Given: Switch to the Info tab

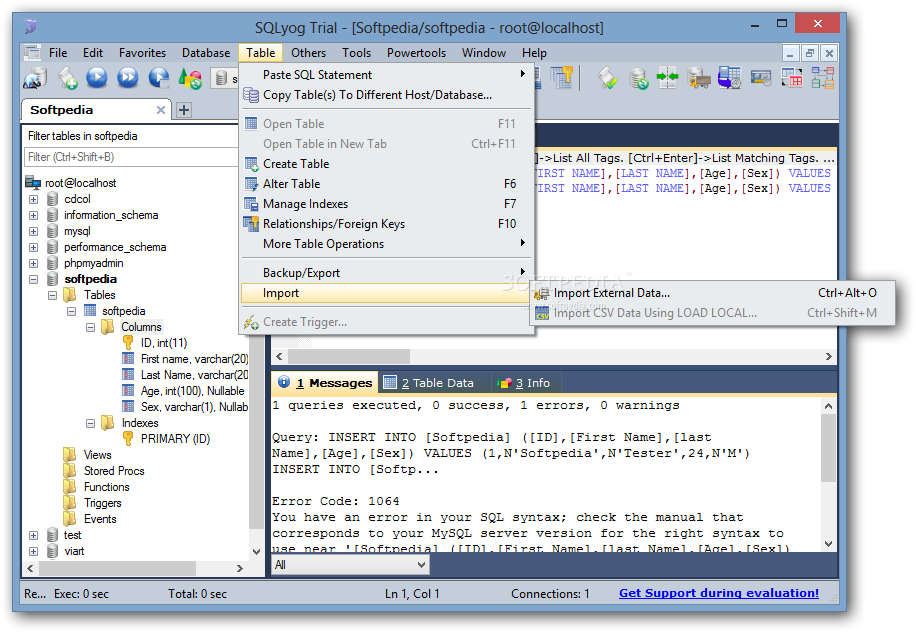Looking at the screenshot, I should click(525, 383).
